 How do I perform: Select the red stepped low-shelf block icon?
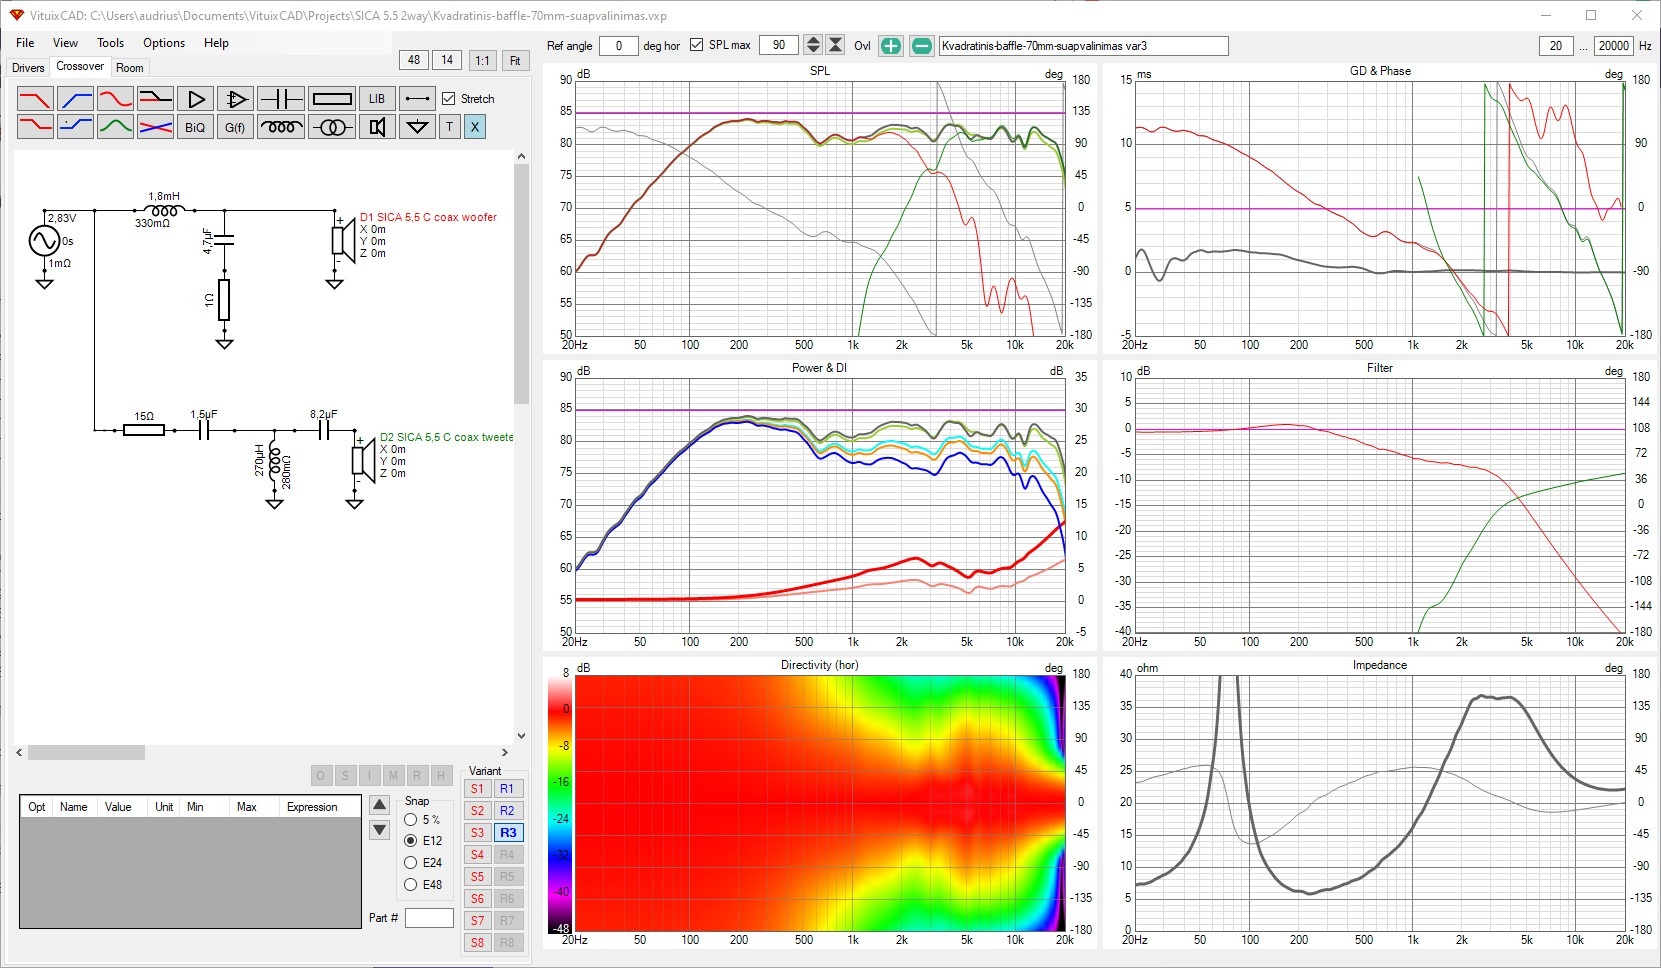[x=35, y=127]
